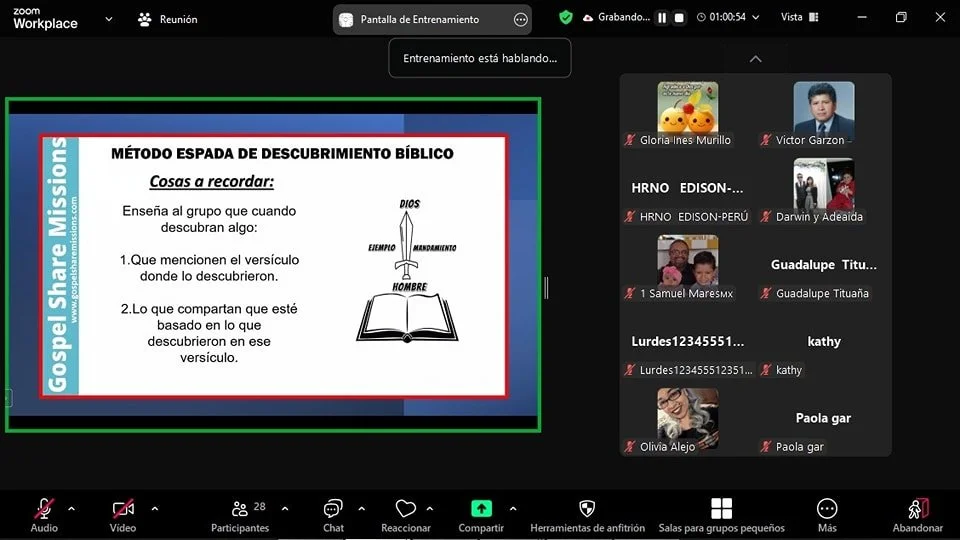Pause the recording
The image size is (960, 540).
(662, 18)
